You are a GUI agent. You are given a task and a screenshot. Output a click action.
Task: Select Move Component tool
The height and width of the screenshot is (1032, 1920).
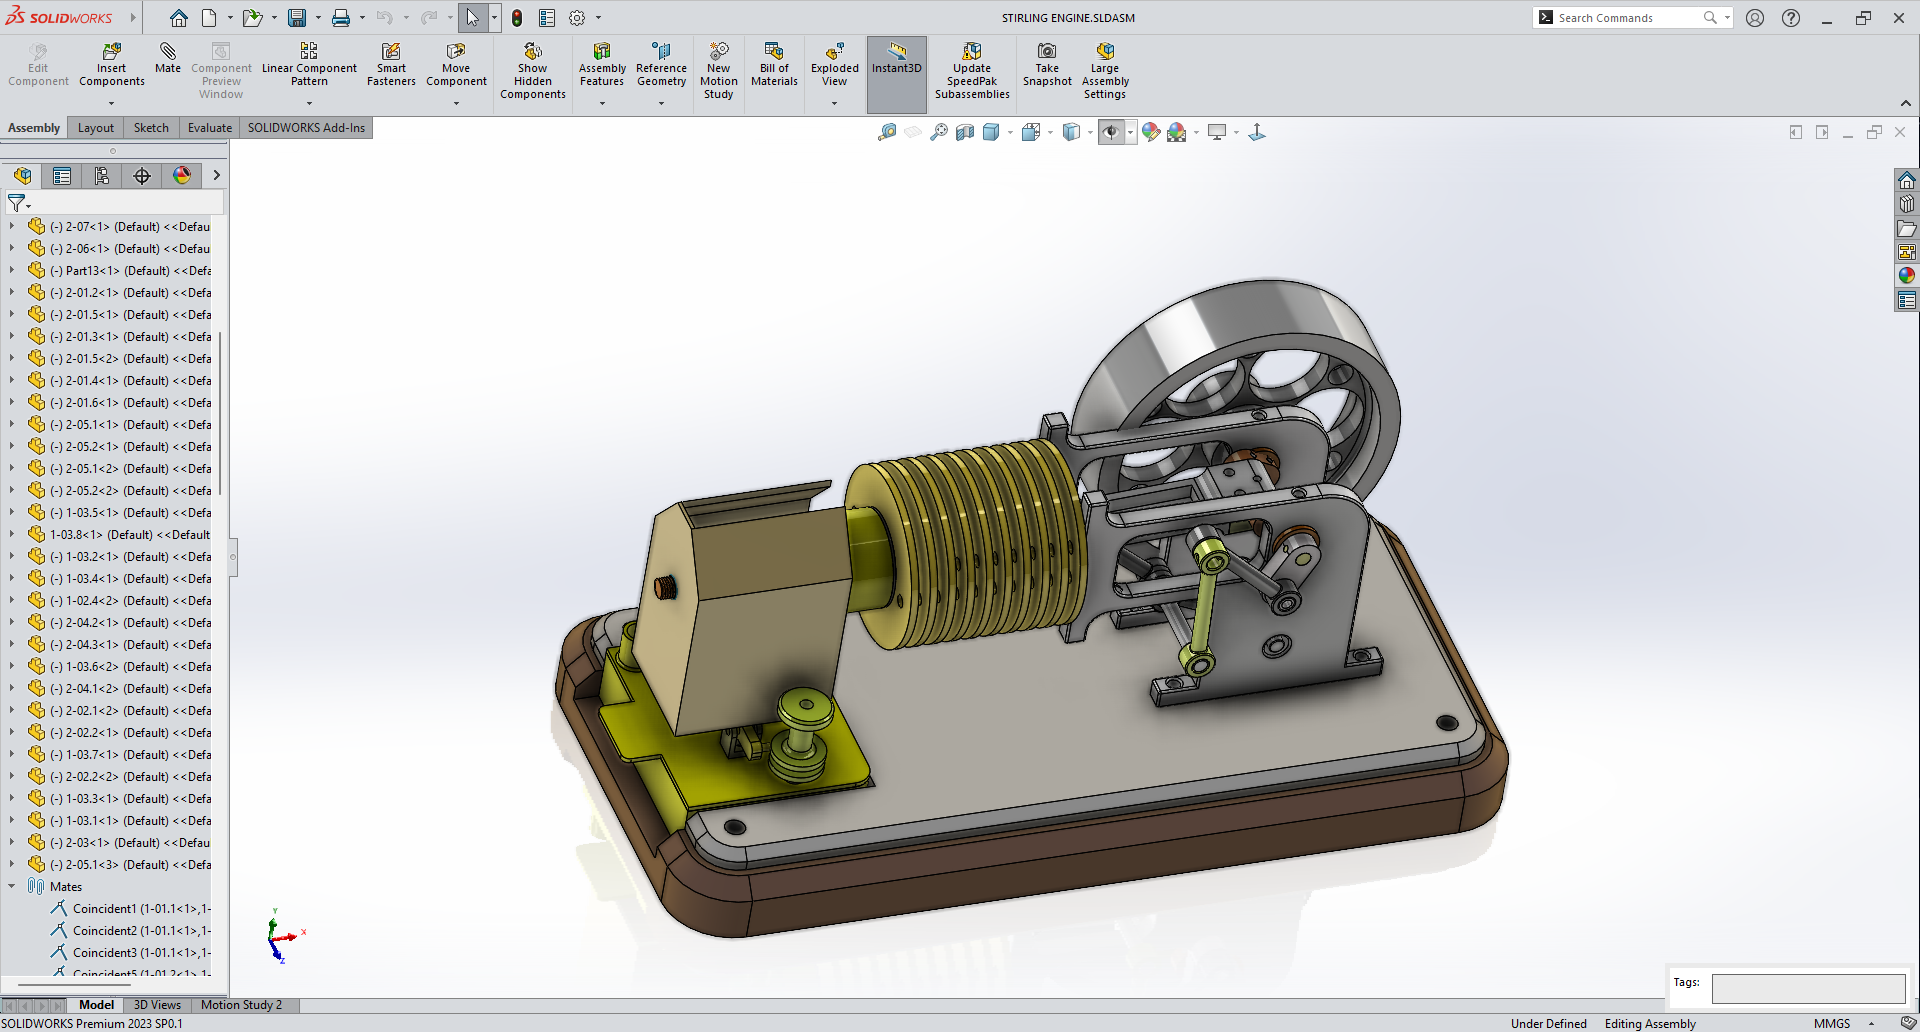coord(456,65)
